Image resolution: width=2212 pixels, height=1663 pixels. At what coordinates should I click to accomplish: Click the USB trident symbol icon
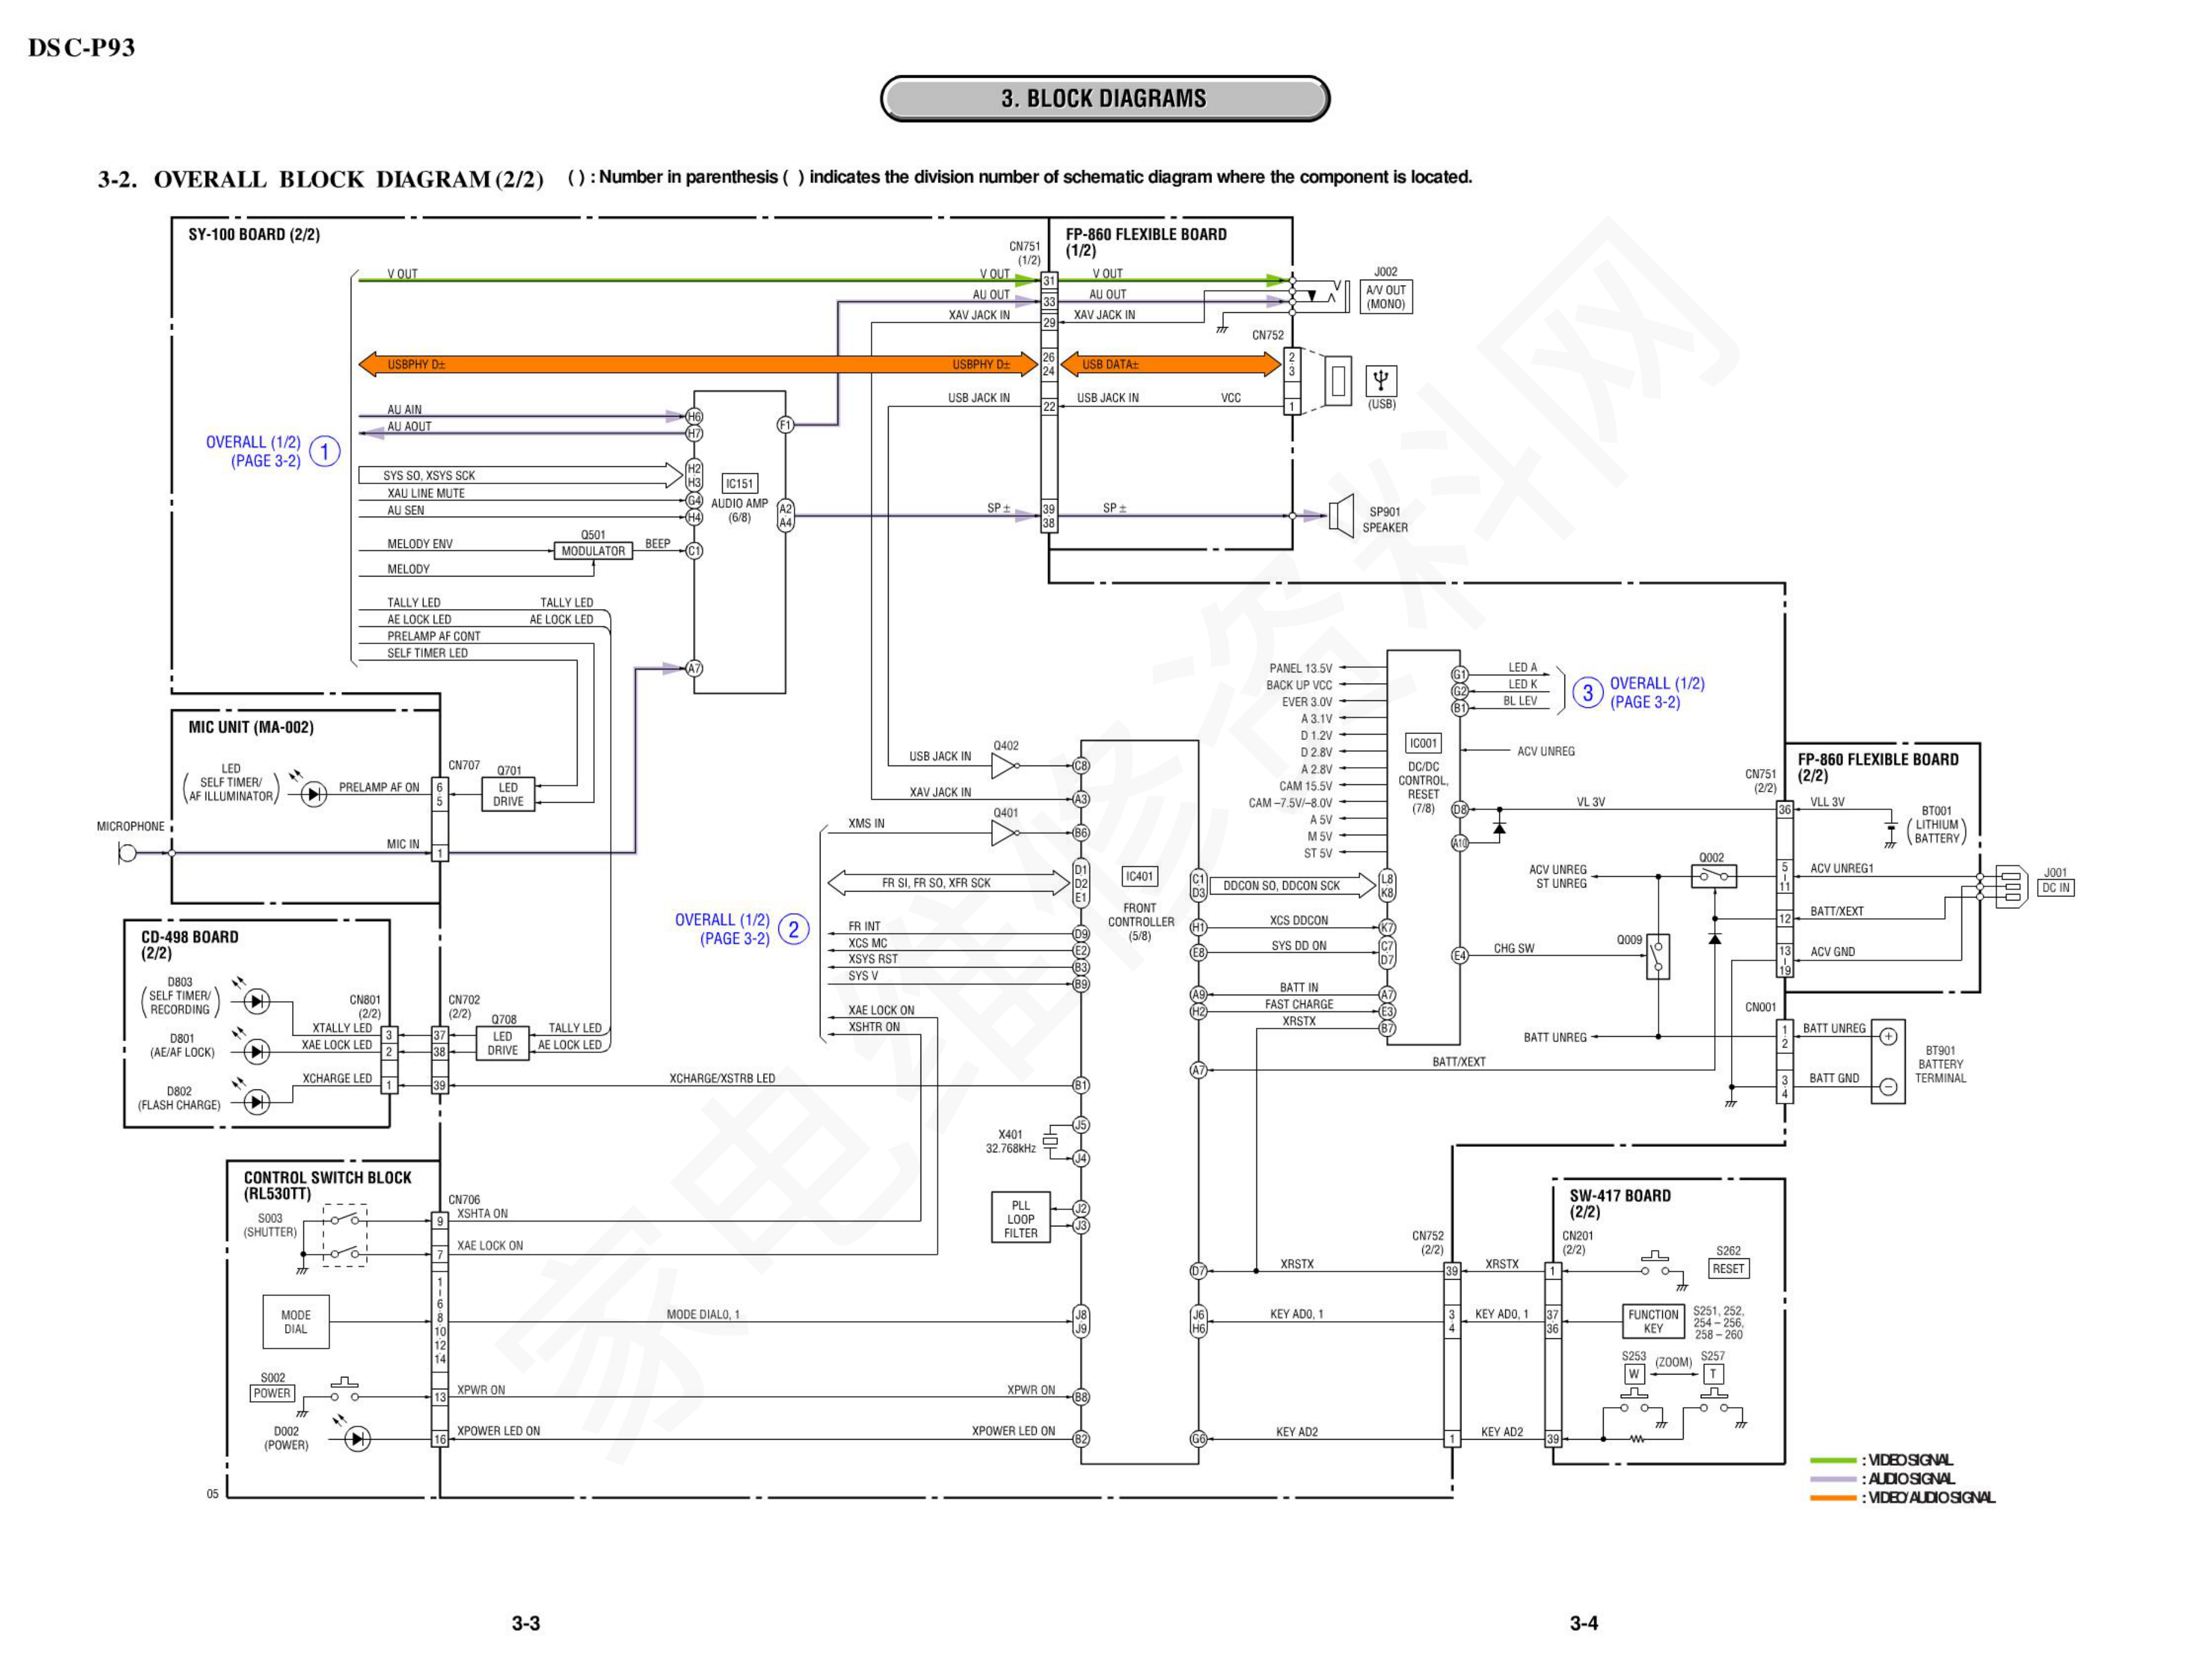(x=1380, y=381)
